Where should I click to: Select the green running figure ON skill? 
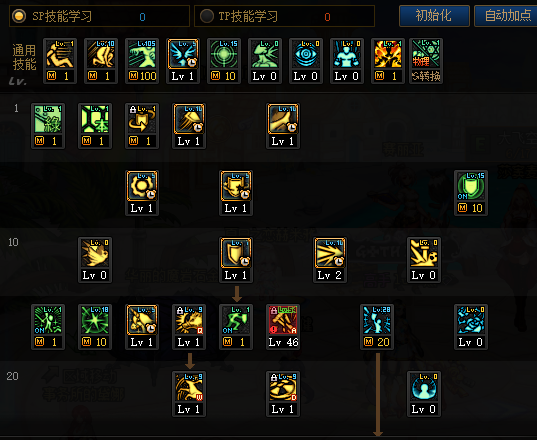(x=236, y=327)
